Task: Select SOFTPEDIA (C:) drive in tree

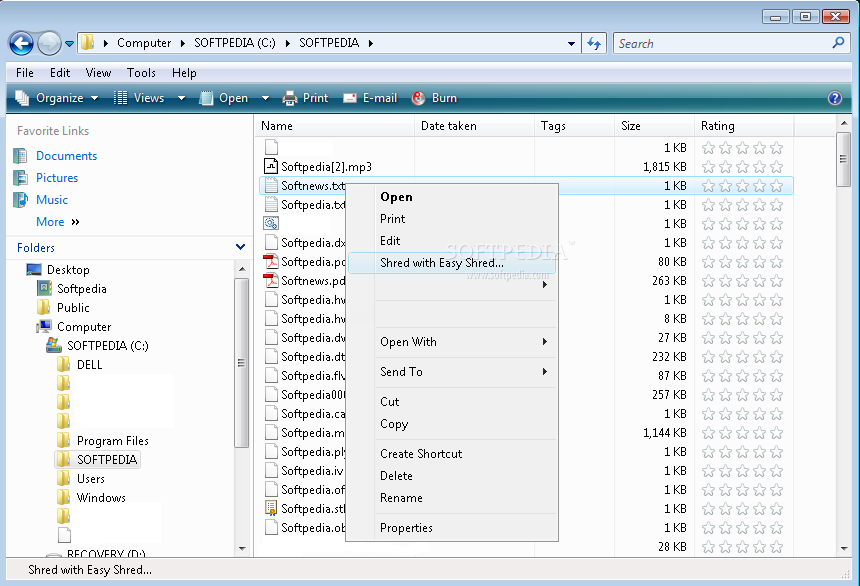Action: tap(108, 346)
